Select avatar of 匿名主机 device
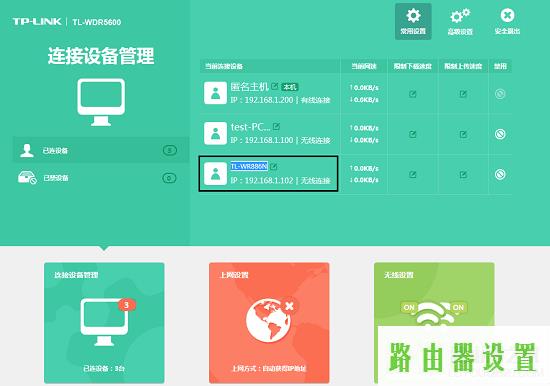This screenshot has width=550, height=386. [215, 93]
